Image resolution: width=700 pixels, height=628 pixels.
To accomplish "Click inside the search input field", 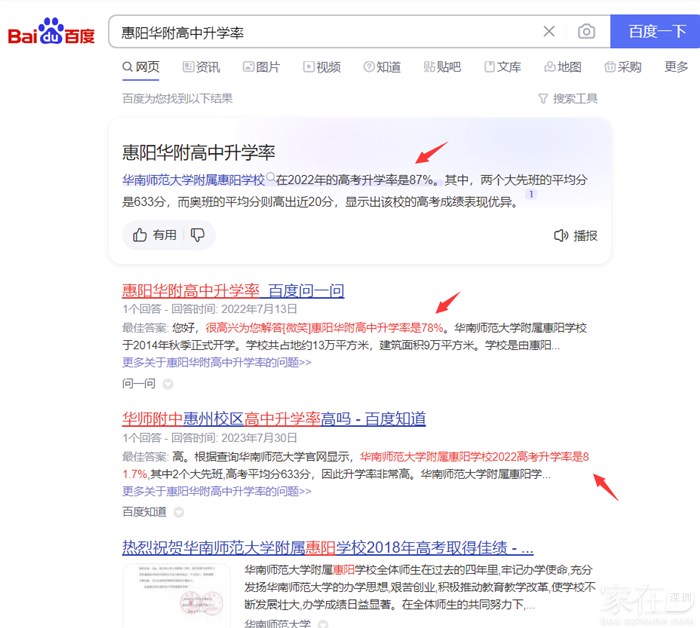I will [320, 32].
